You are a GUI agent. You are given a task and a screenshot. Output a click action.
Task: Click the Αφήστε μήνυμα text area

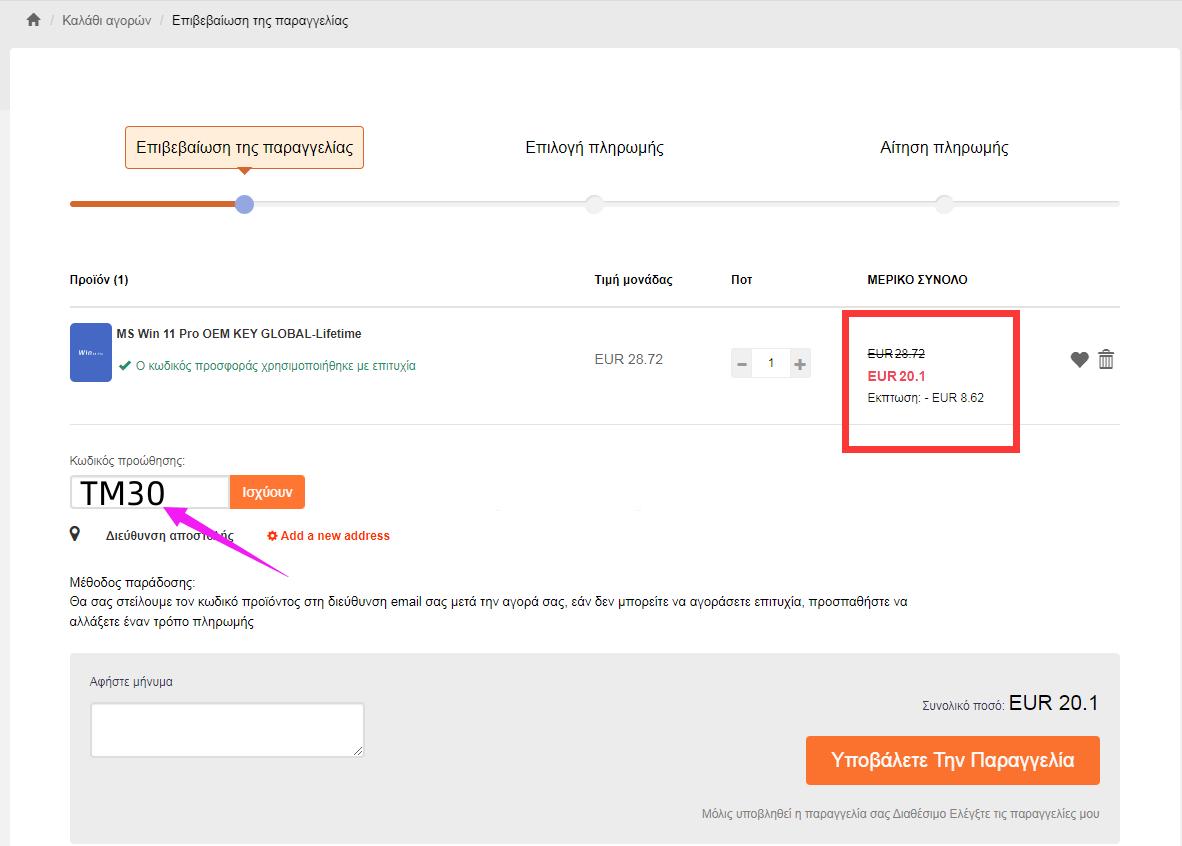click(227, 729)
